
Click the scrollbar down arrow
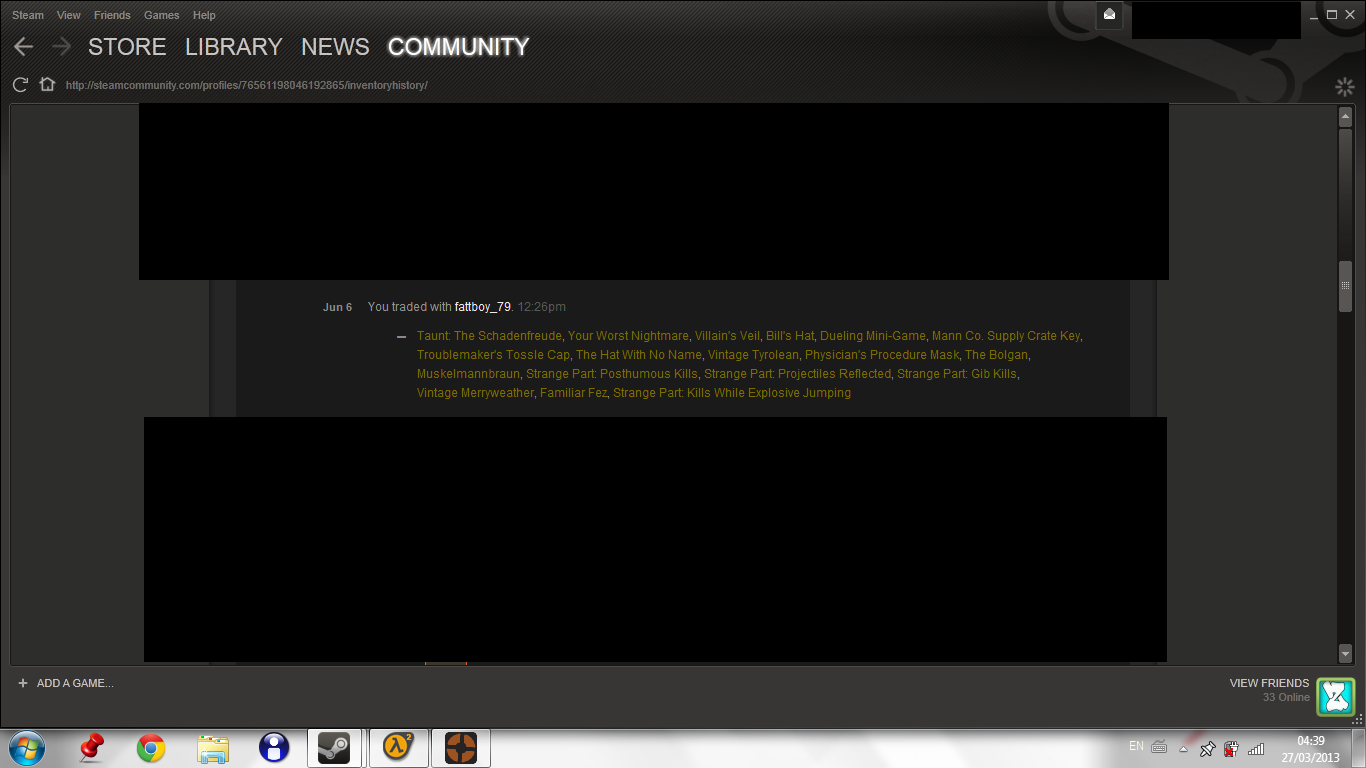(1345, 653)
